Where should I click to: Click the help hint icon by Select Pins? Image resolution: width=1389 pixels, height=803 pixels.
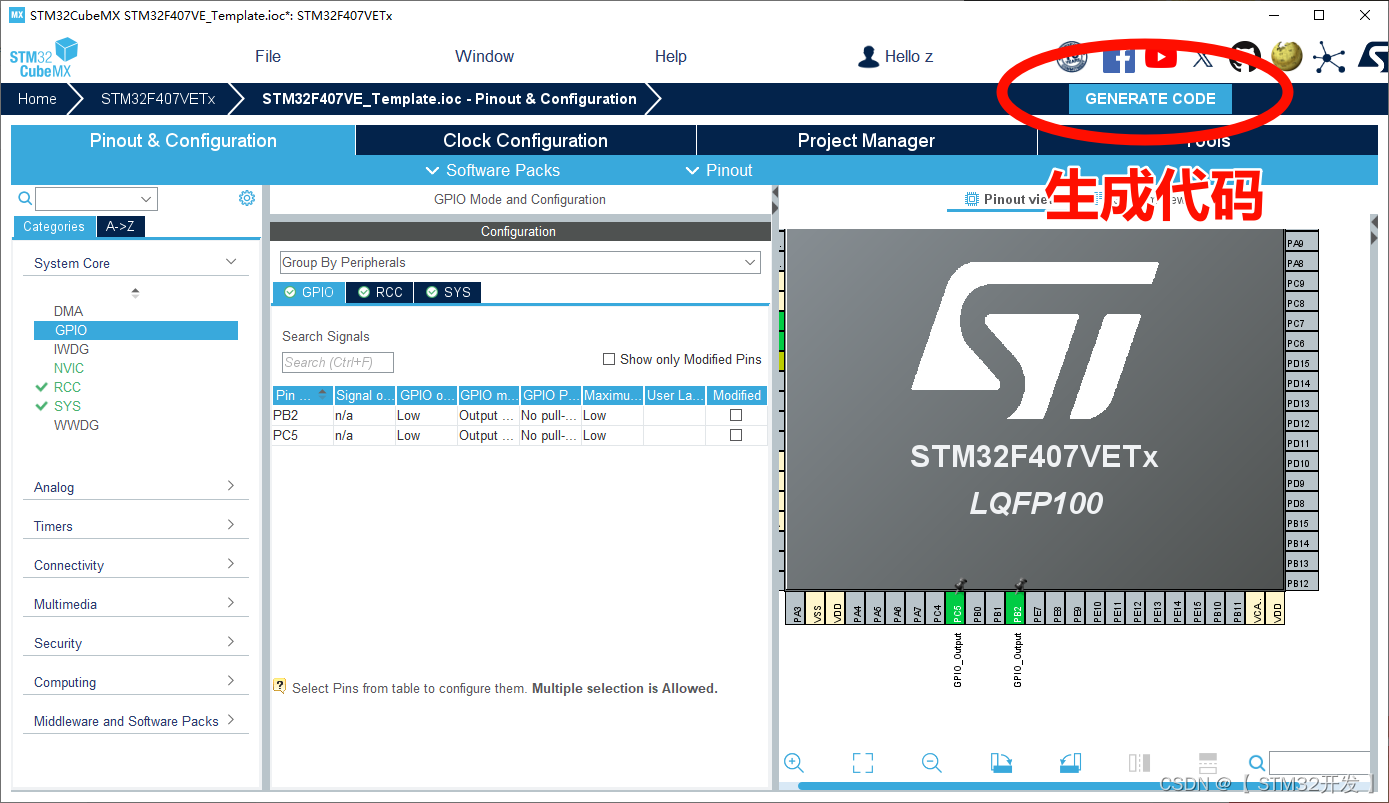pos(280,687)
